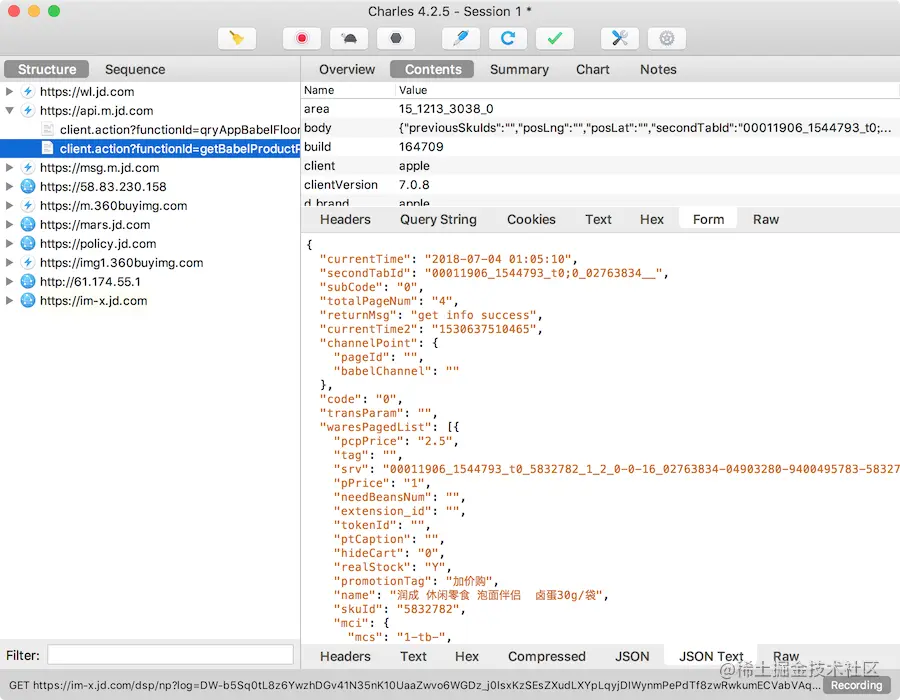
Task: Click the lightning icon beside wl.jd.com
Action: pos(28,91)
